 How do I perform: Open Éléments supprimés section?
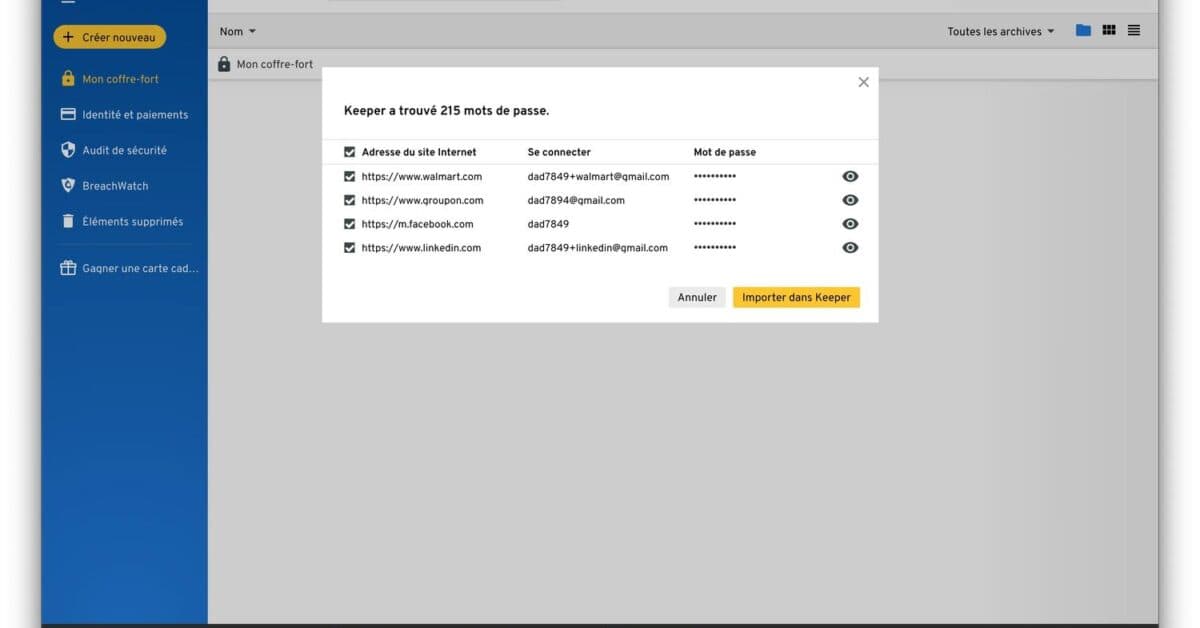pyautogui.click(x=132, y=222)
